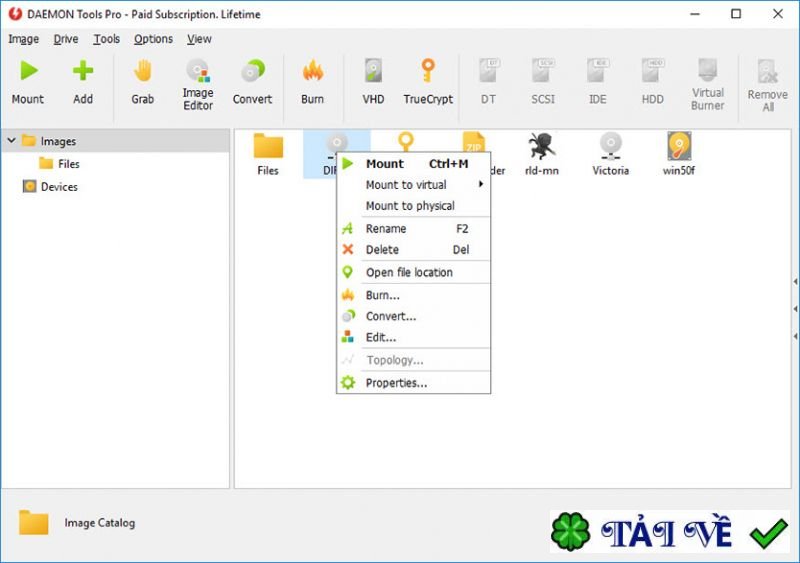The width and height of the screenshot is (800, 563).
Task: Select Files in the sidebar tree
Action: [68, 164]
